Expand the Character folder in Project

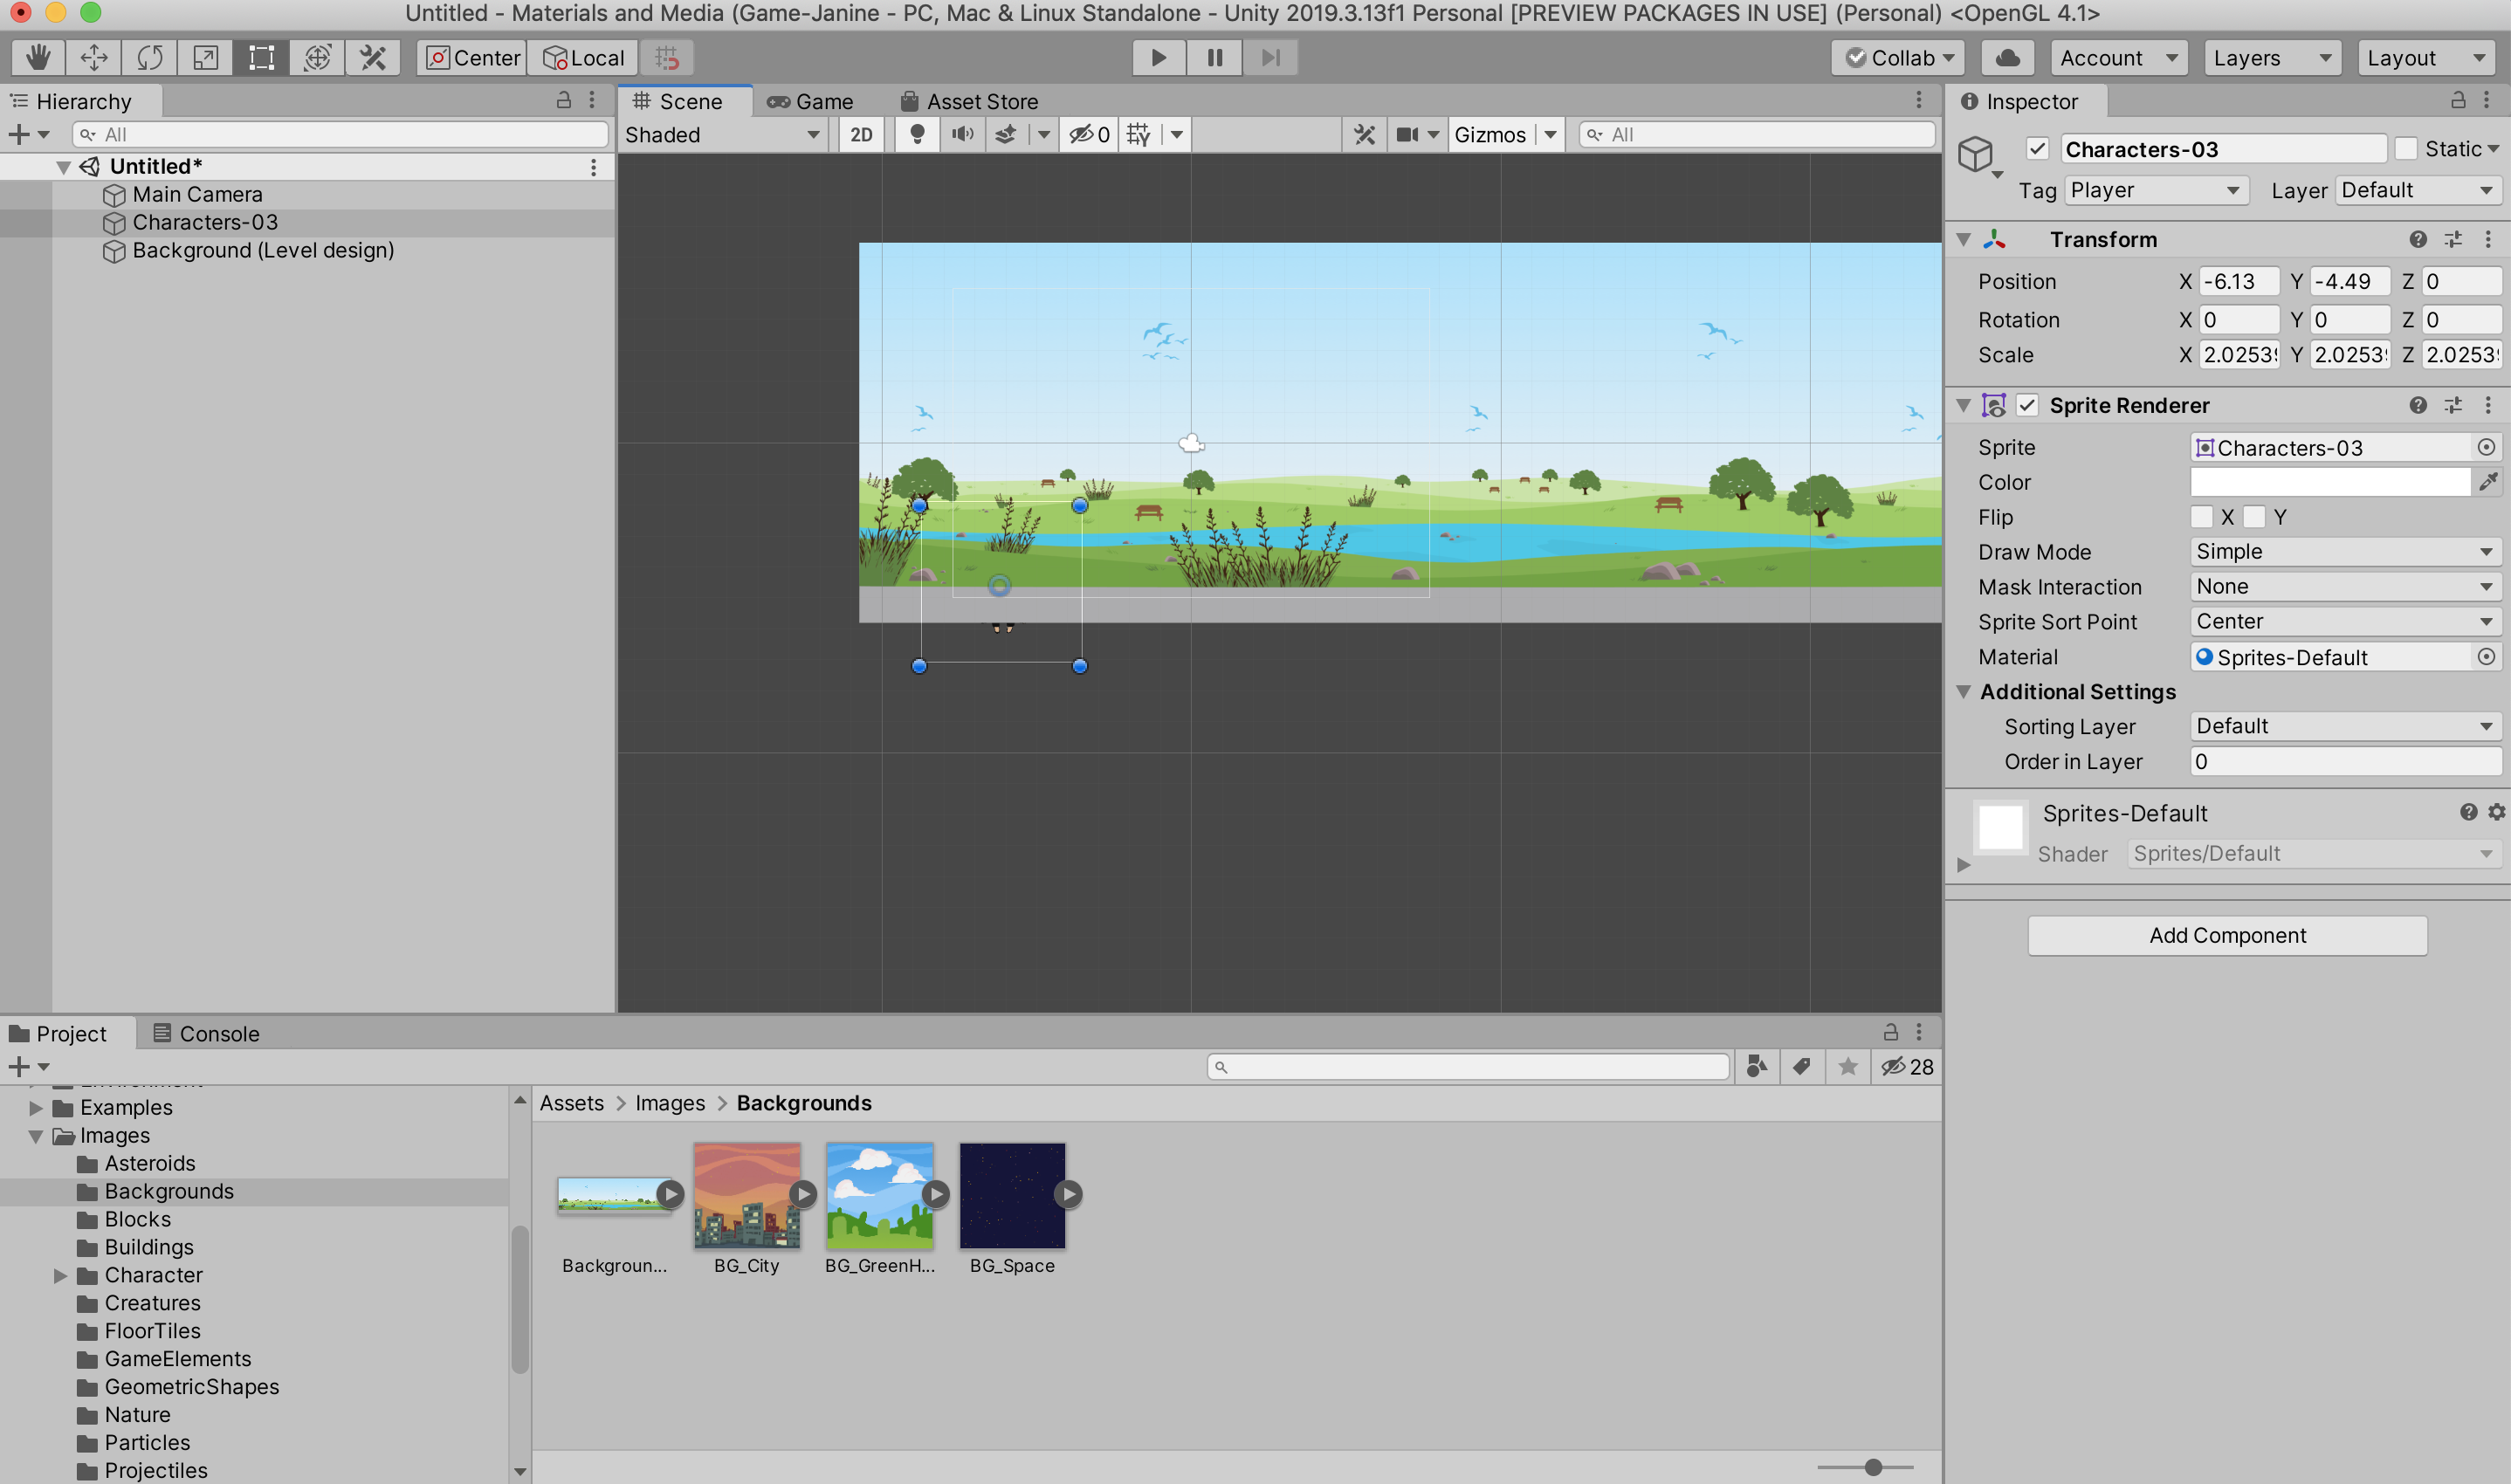60,1275
